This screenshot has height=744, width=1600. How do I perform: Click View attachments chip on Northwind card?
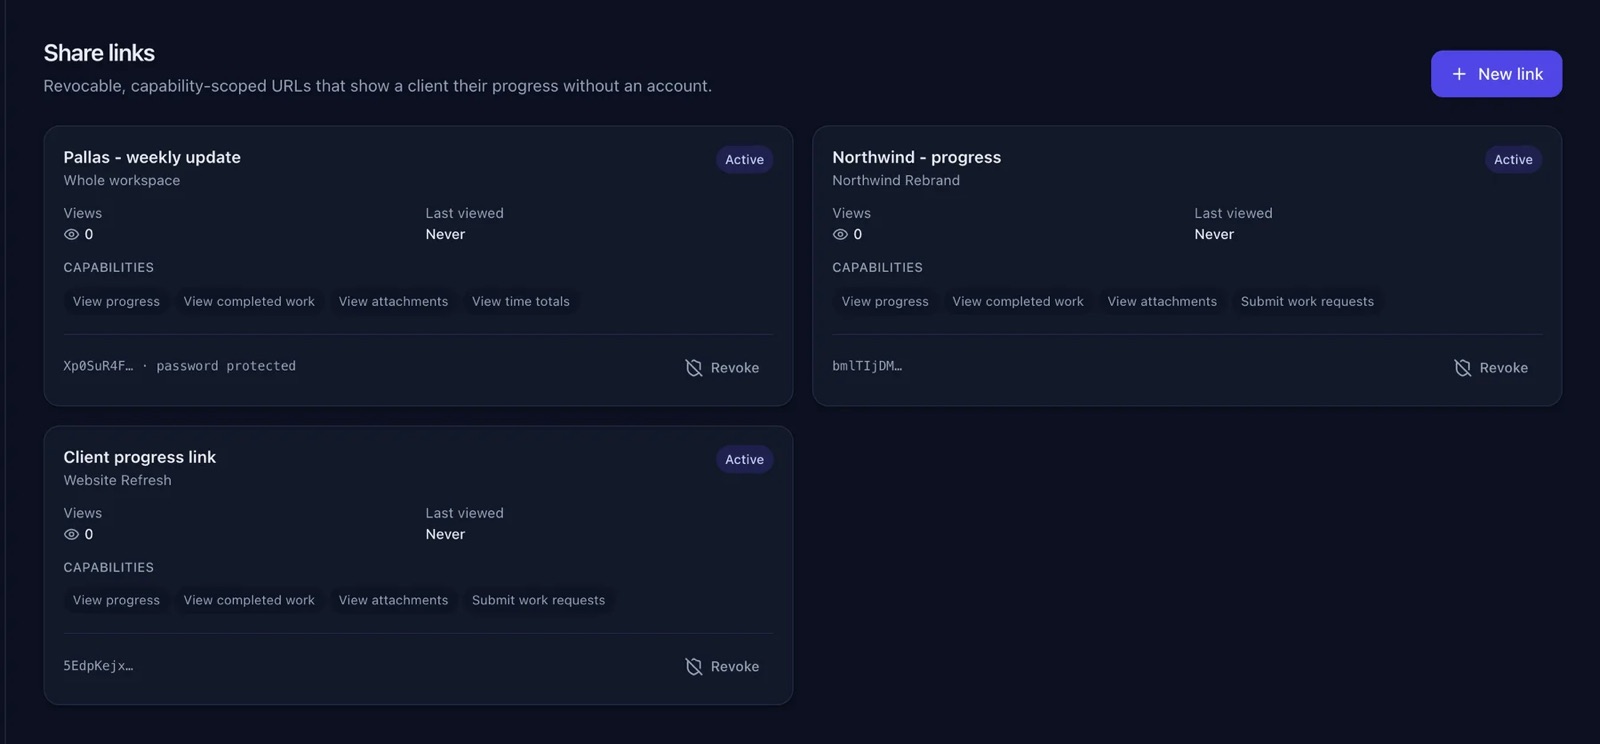pos(1162,302)
